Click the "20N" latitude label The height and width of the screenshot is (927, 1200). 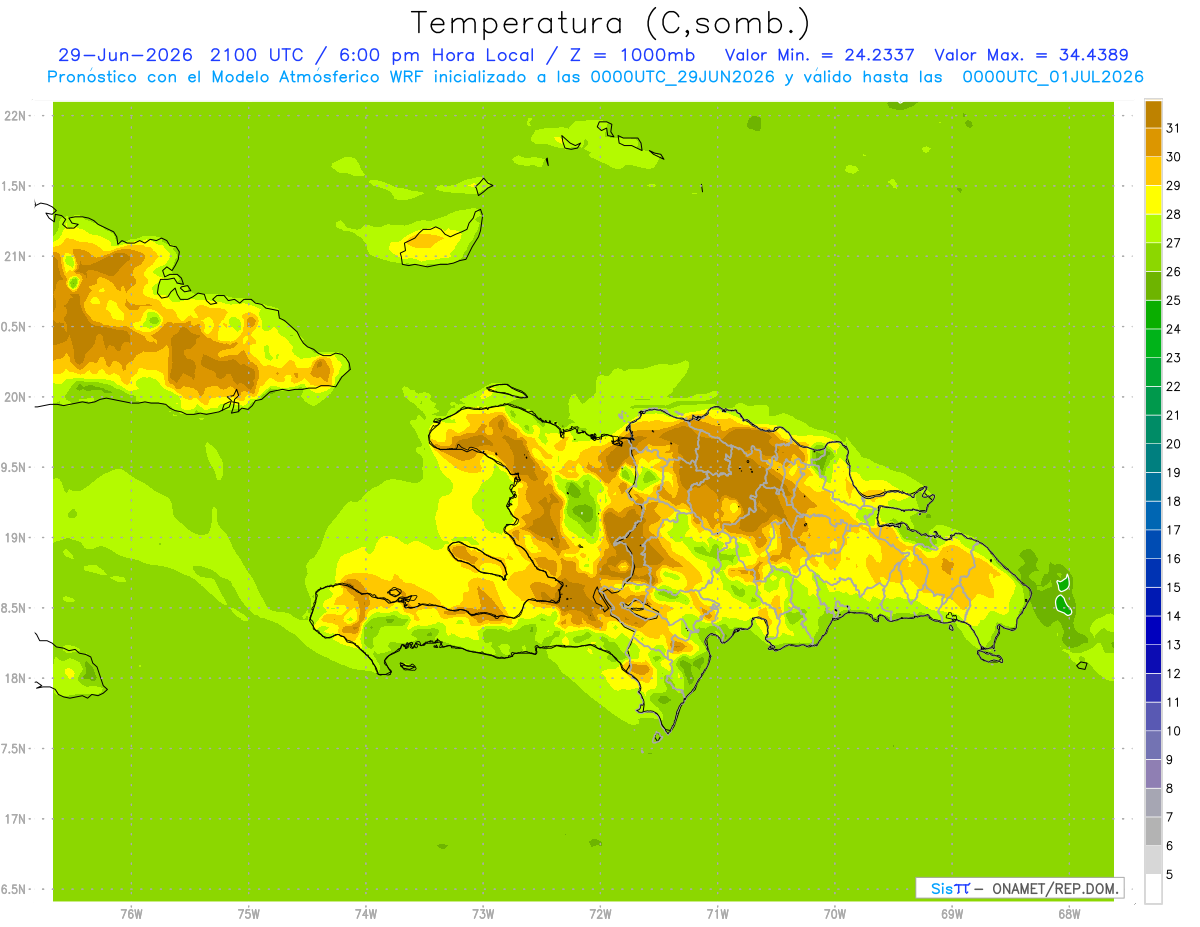[15, 397]
